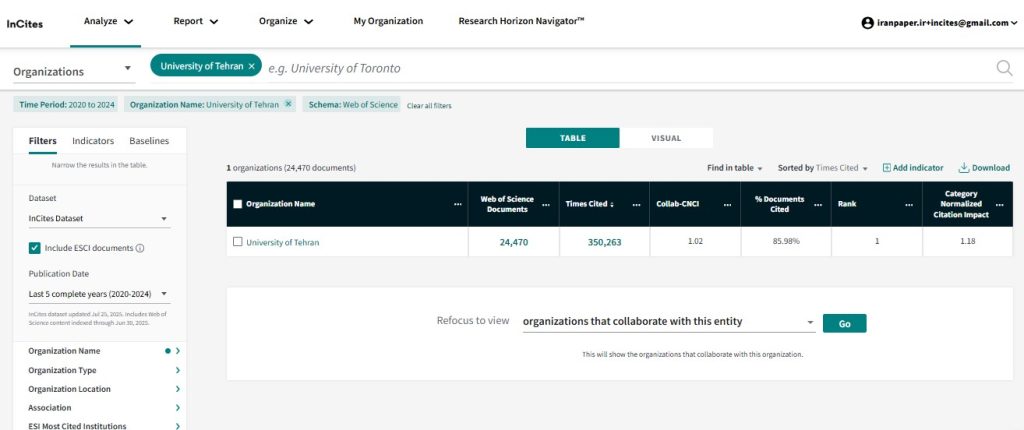Screen dimensions: 1024x430
Task: Open the Organization Name column options ellipsis
Action: point(458,204)
